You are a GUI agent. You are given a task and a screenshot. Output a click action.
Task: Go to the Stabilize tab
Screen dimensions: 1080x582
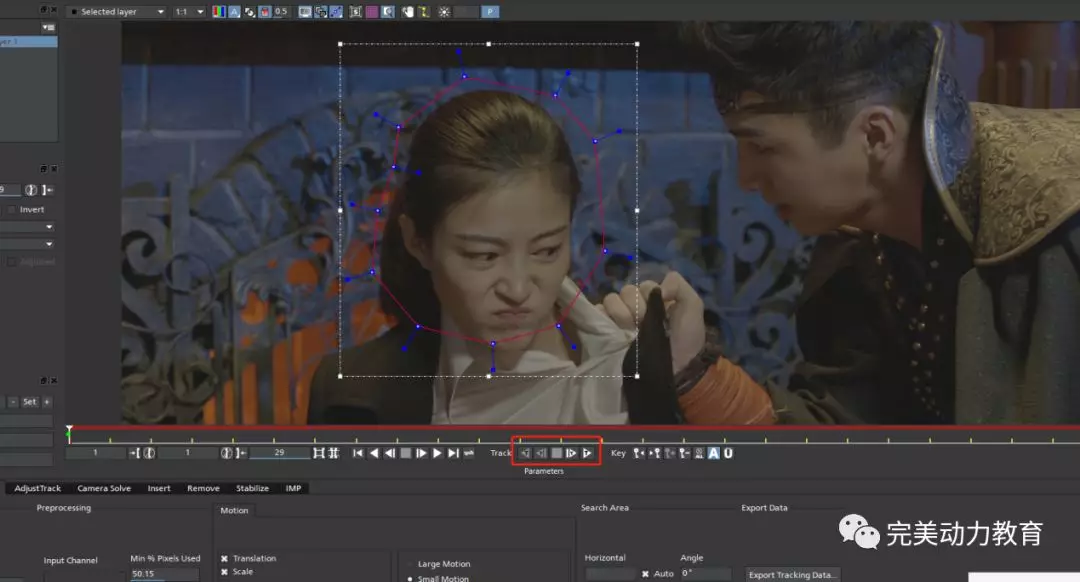253,488
